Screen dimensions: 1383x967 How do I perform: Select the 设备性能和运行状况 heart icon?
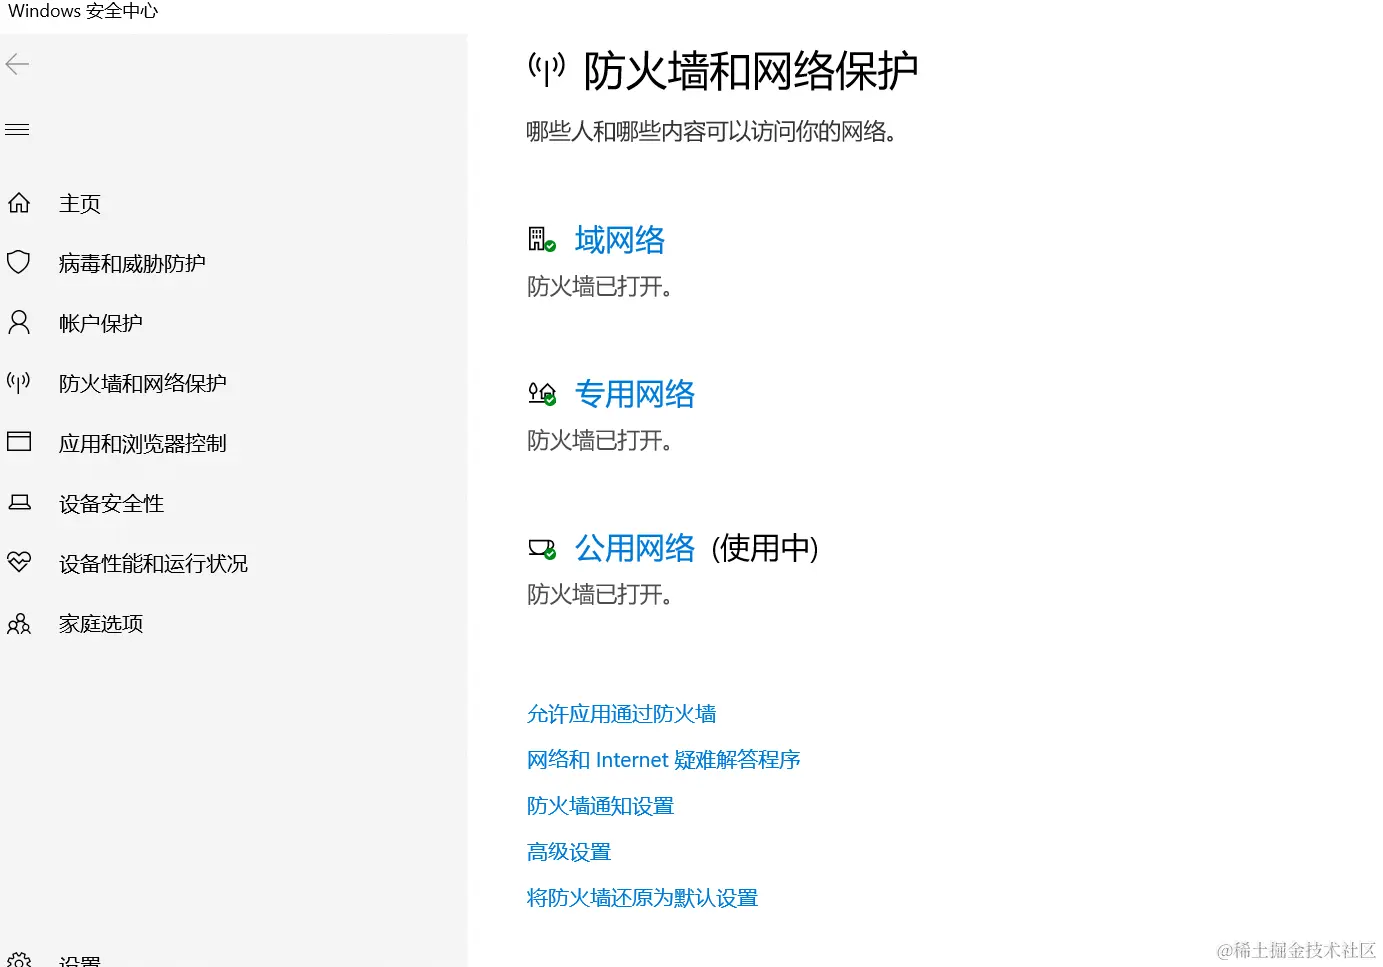[x=19, y=562]
